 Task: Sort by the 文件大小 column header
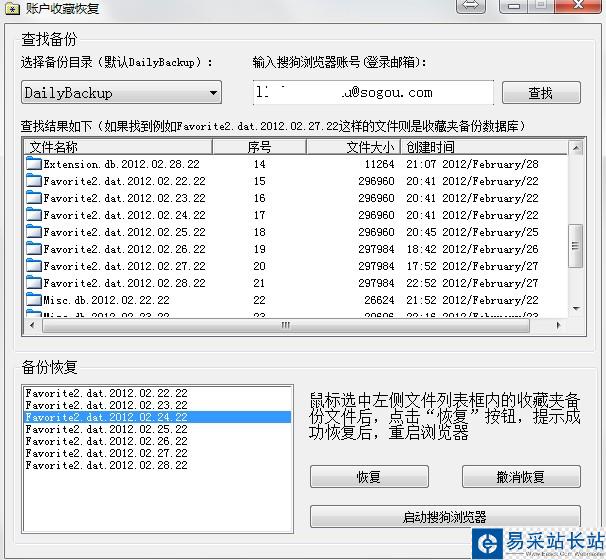click(x=353, y=147)
